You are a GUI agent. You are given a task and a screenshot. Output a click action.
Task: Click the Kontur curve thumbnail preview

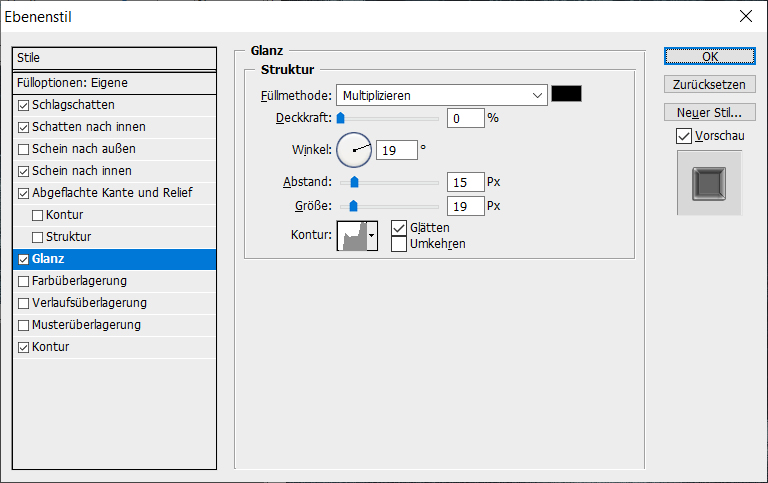point(352,235)
